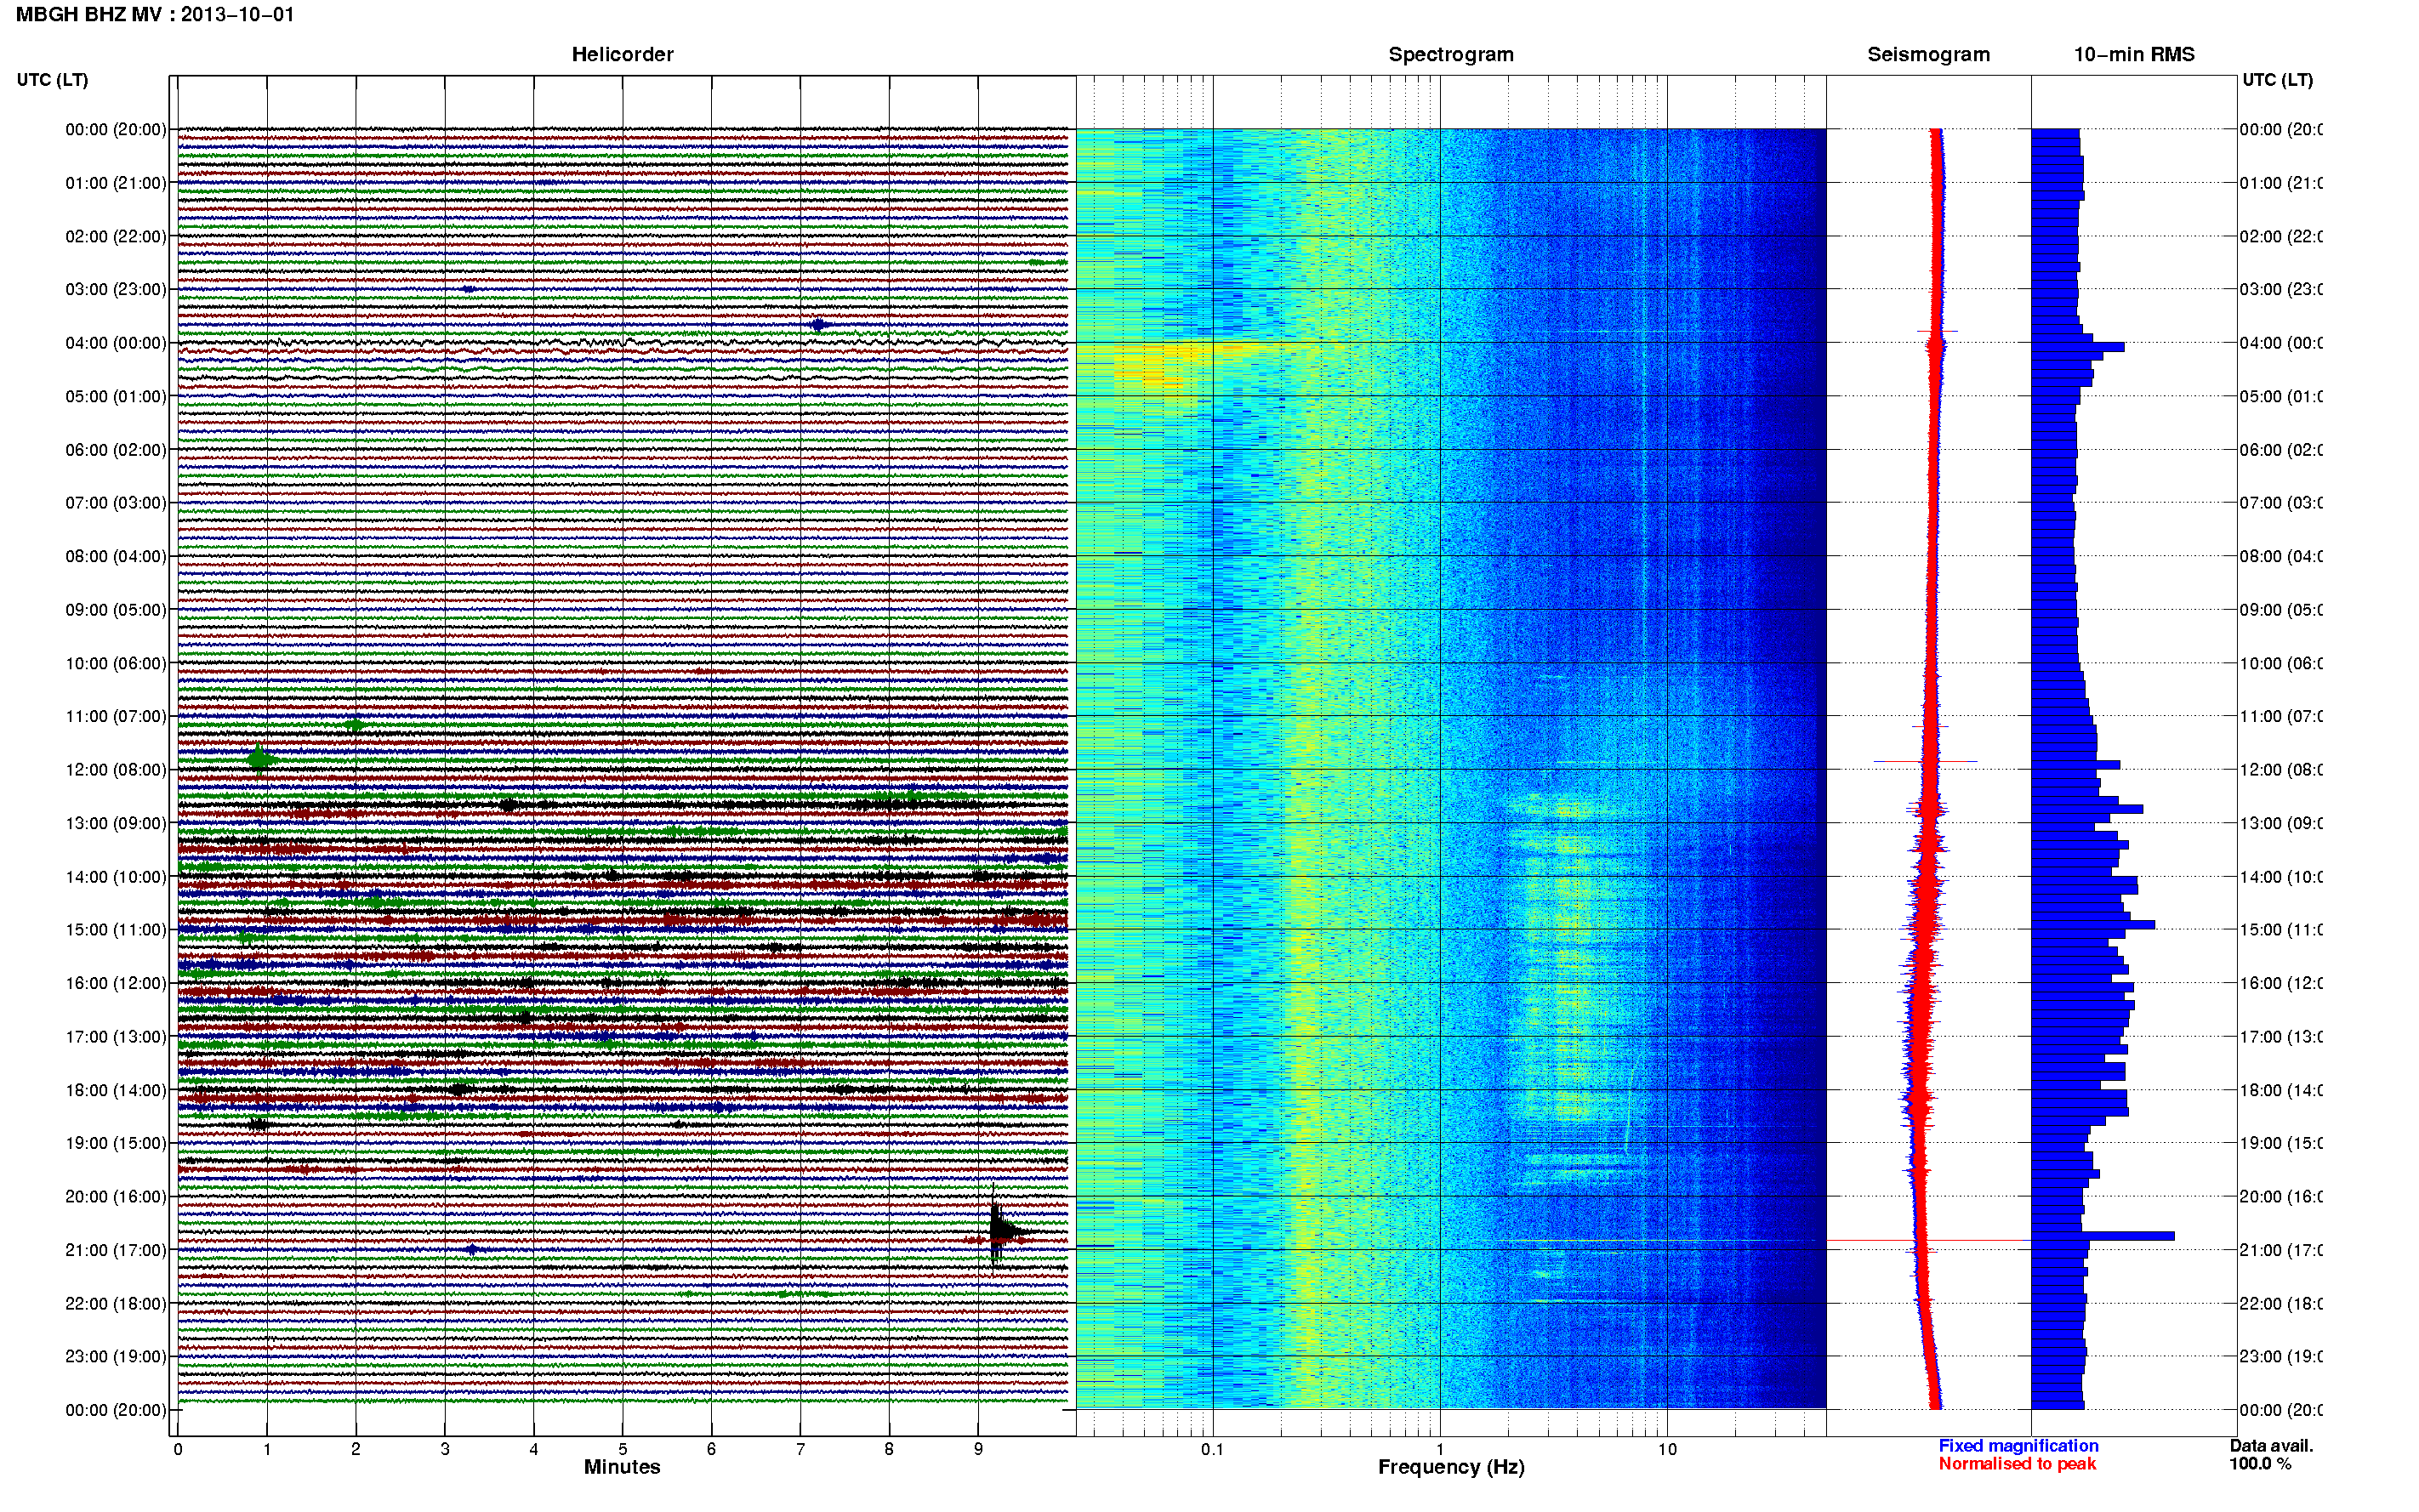This screenshot has height=1512, width=2419.
Task: Click the 10-min RMS panel heading
Action: click(x=2134, y=54)
